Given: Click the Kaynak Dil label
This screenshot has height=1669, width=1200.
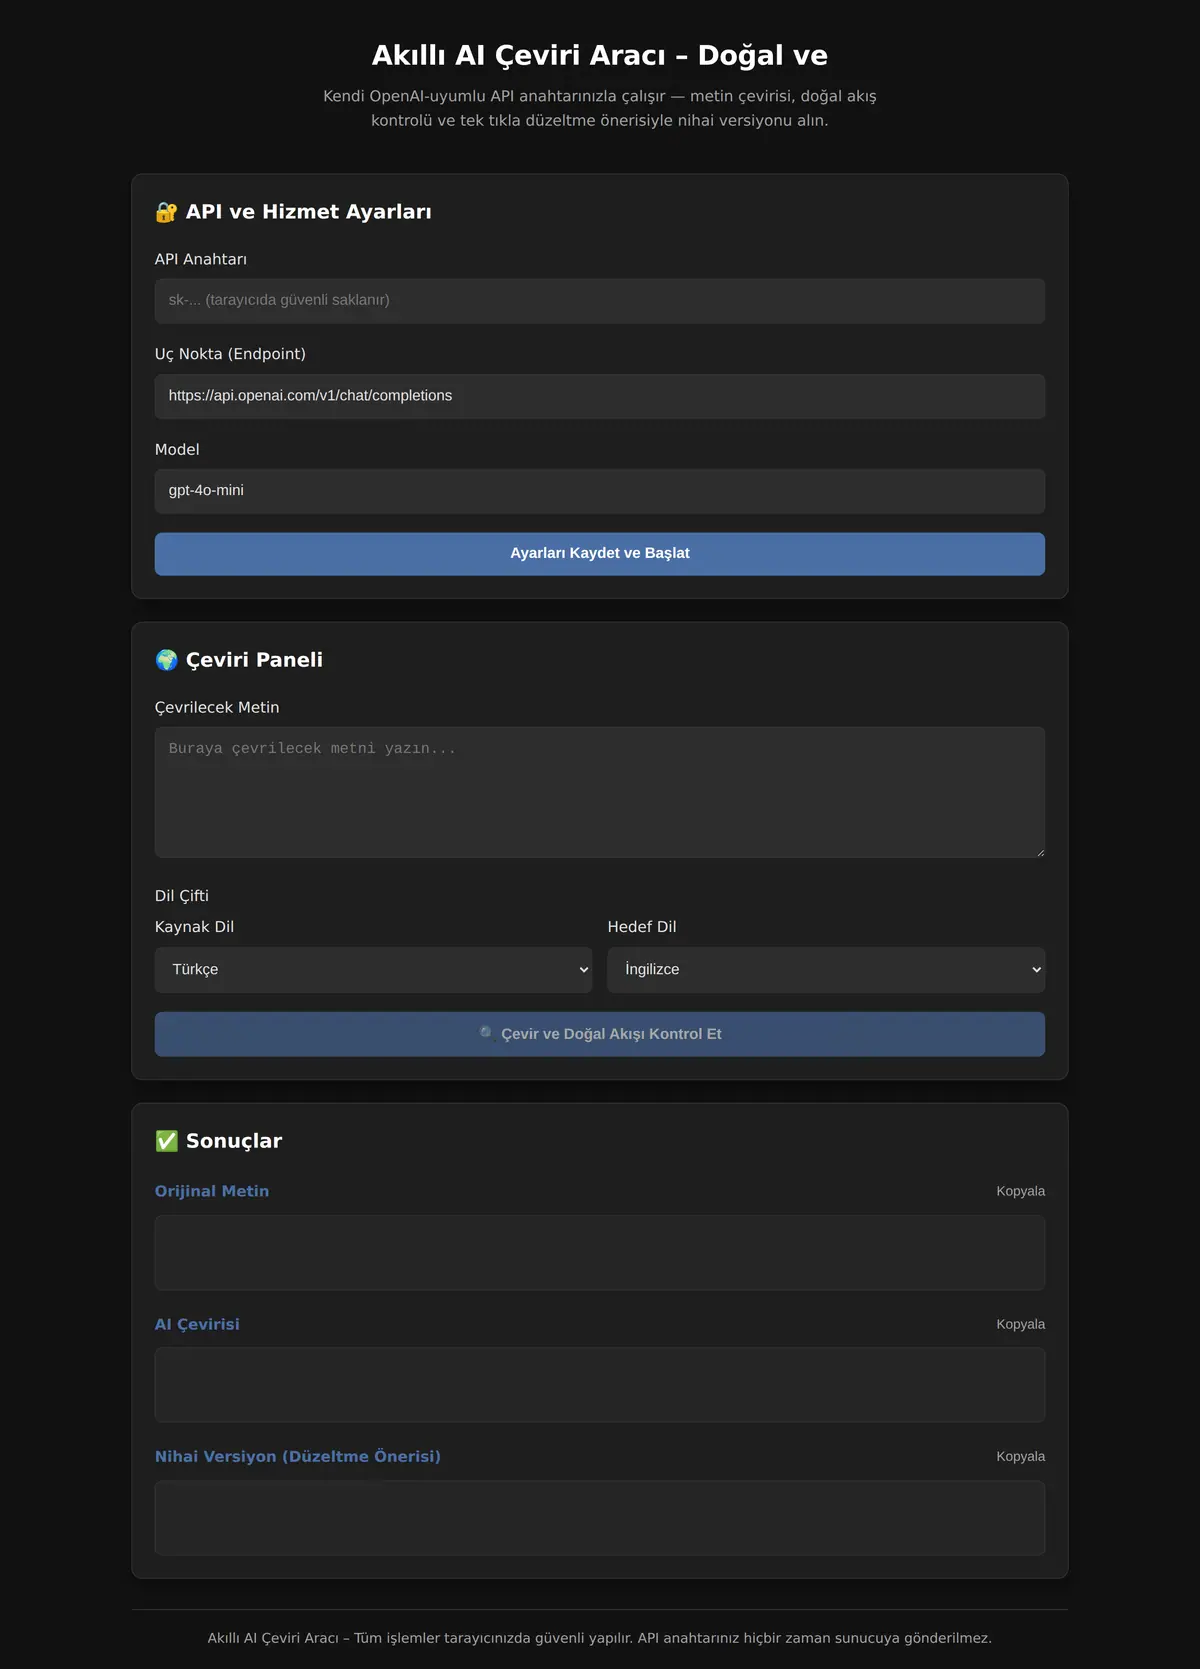Looking at the screenshot, I should pos(194,927).
